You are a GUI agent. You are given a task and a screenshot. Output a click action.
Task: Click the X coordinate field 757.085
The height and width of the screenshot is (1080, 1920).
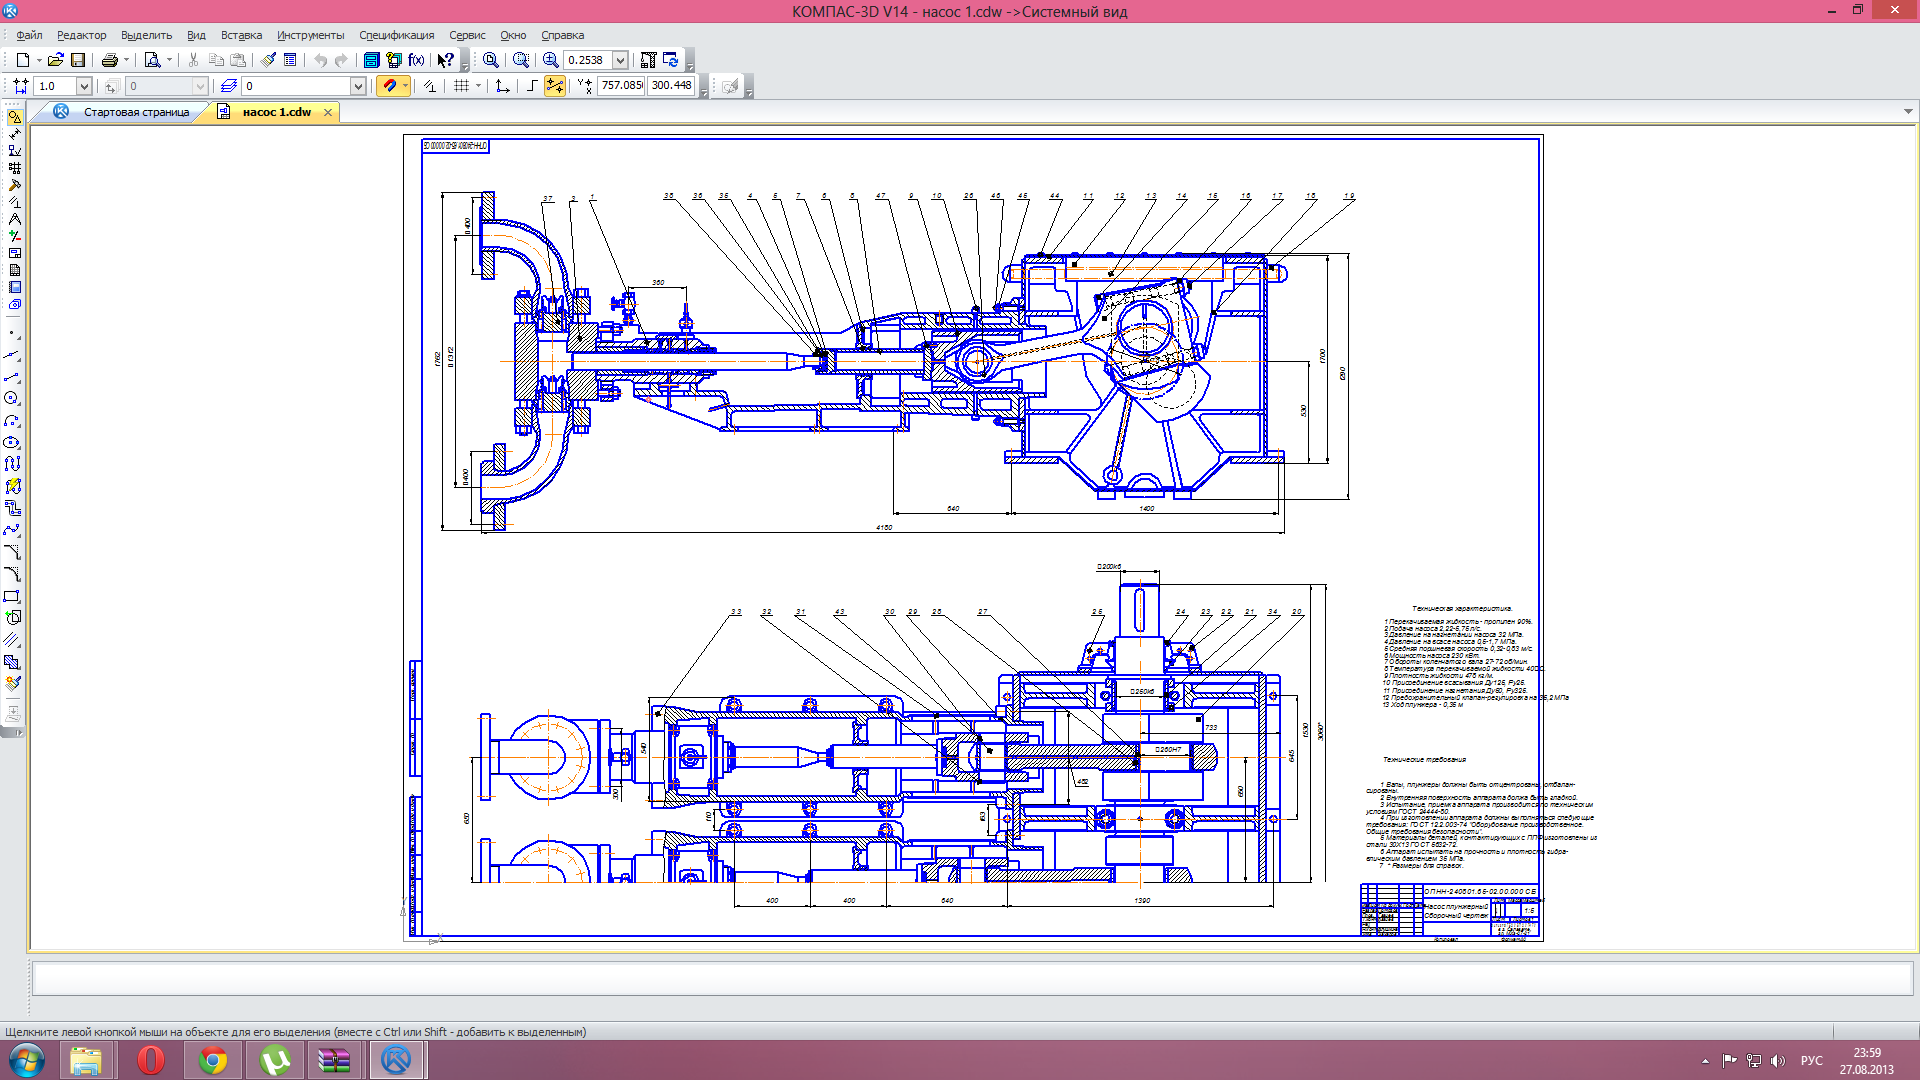pos(621,86)
